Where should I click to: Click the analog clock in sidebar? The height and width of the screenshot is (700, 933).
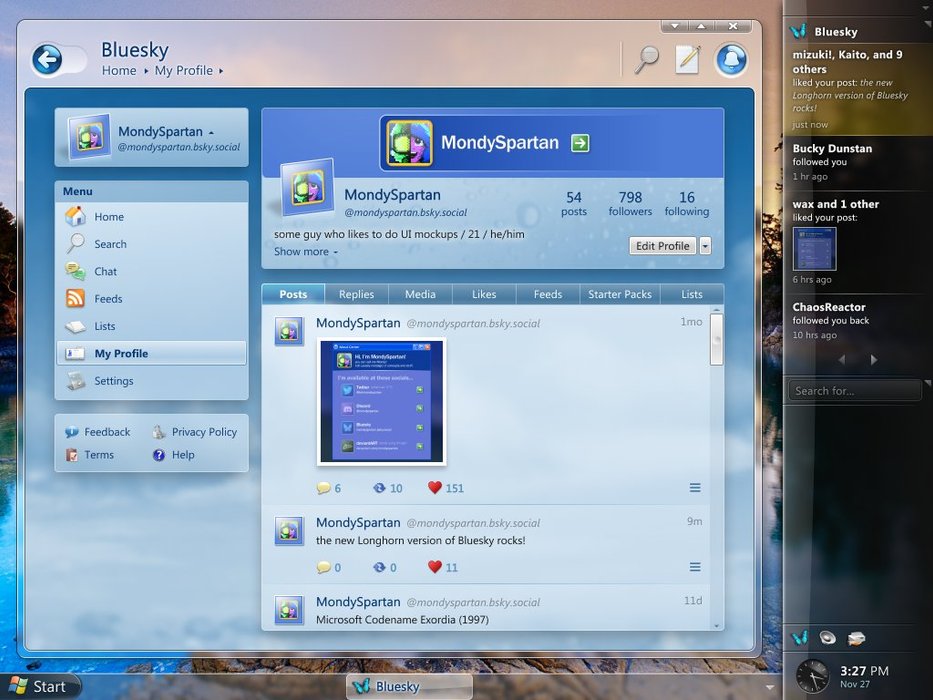[813, 676]
